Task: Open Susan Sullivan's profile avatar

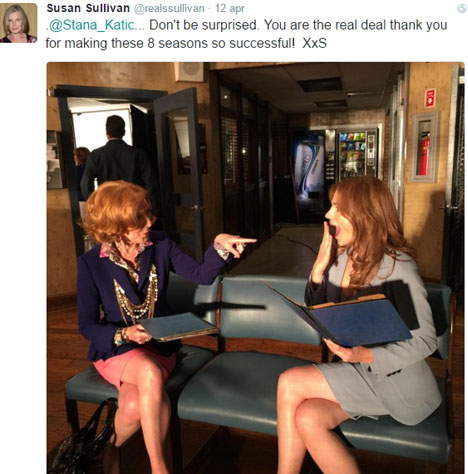Action: click(19, 23)
